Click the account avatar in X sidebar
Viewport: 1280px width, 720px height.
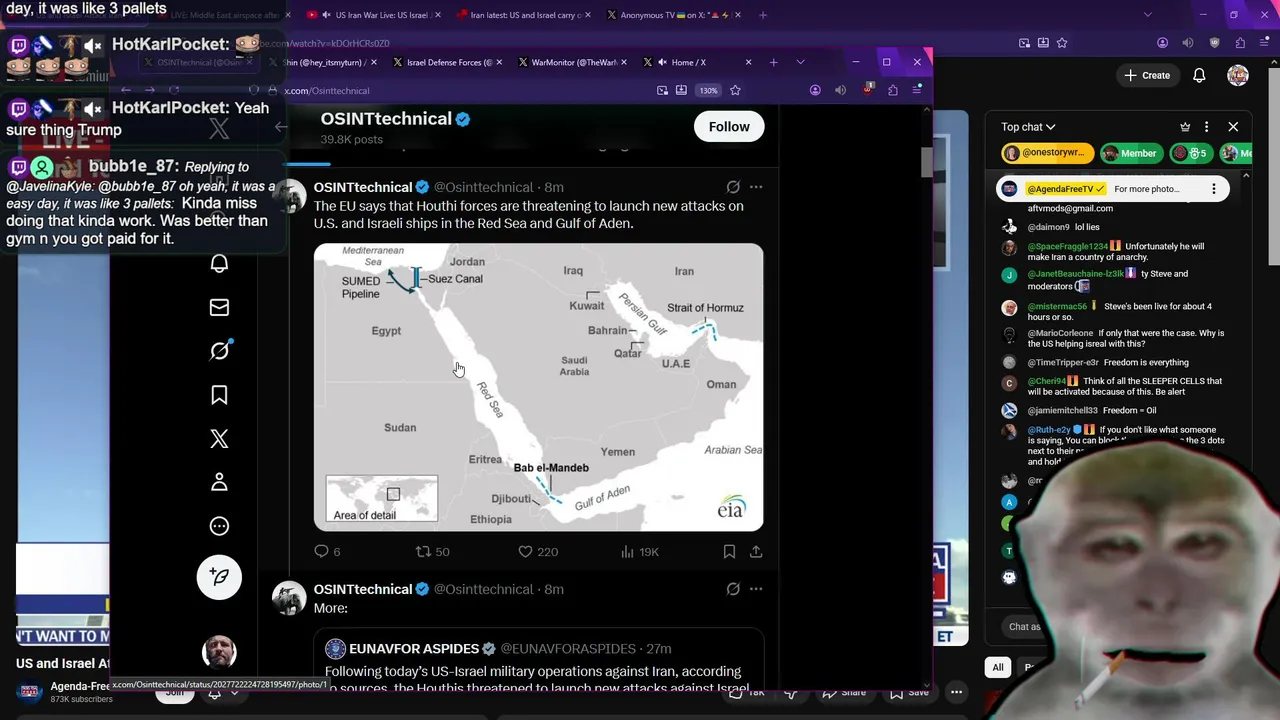click(219, 652)
